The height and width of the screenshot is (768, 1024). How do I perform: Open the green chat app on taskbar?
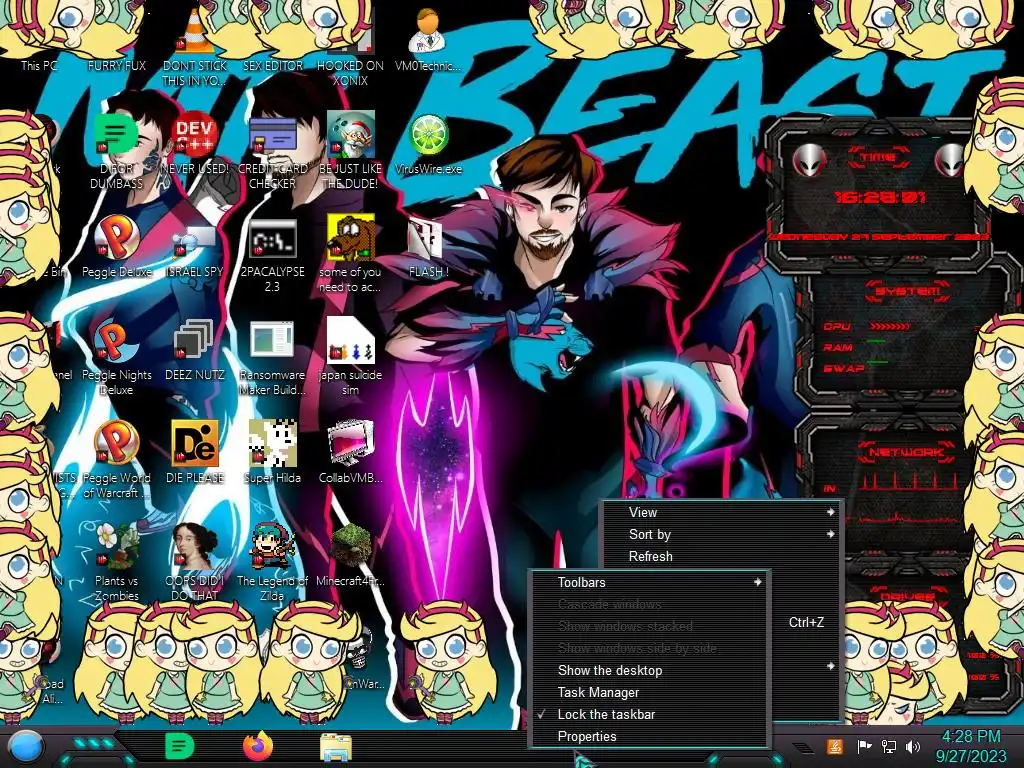(180, 746)
